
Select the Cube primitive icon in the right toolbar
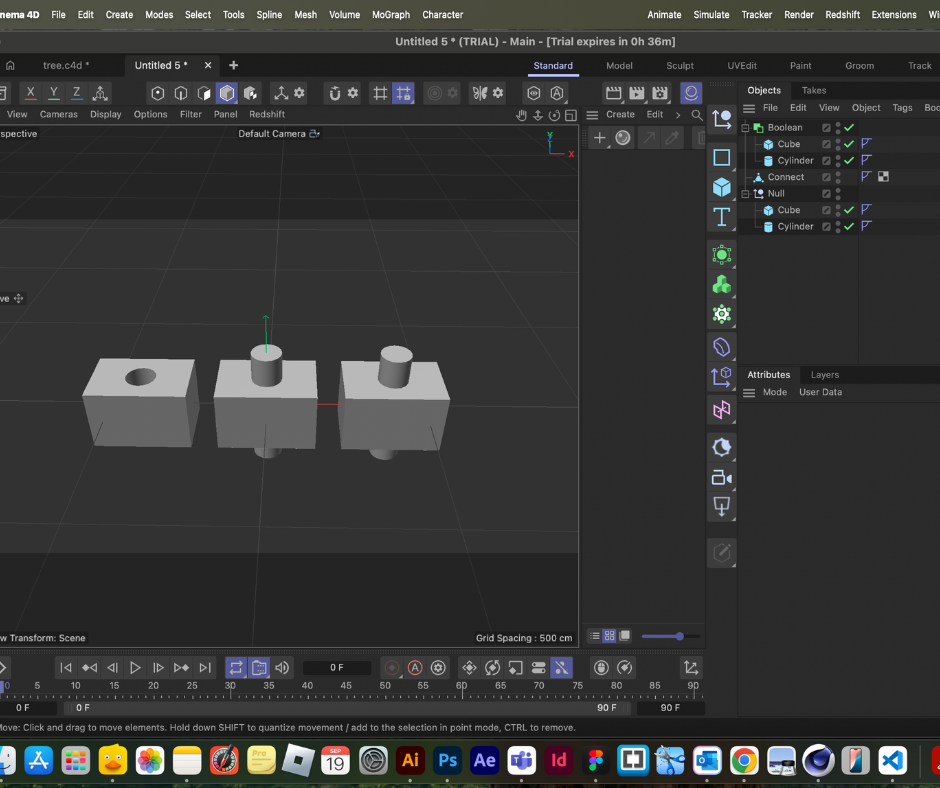coord(722,186)
